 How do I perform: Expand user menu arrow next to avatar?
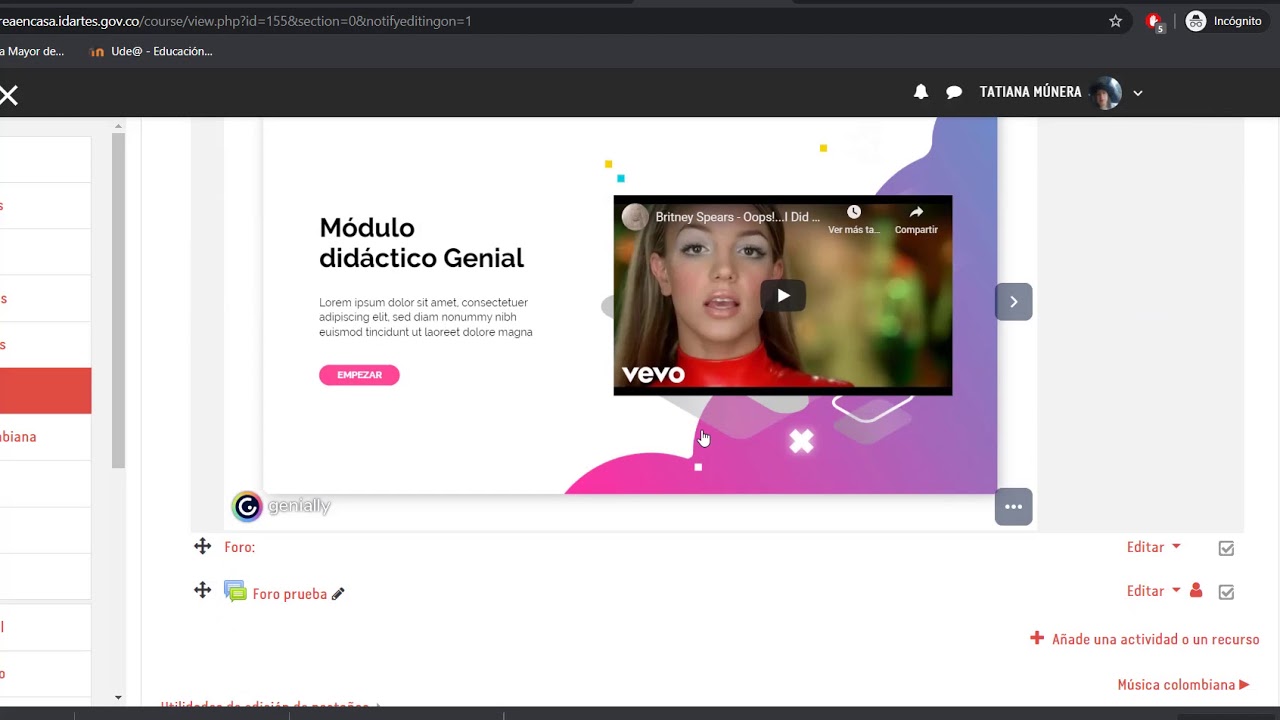[x=1137, y=93]
